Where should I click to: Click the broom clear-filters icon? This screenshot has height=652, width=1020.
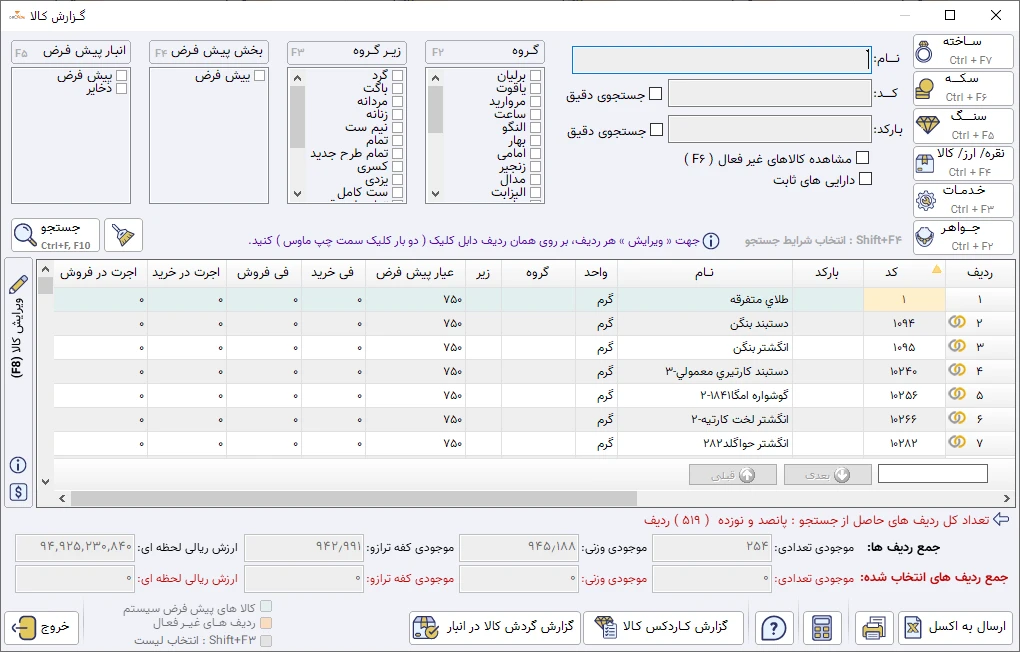123,235
